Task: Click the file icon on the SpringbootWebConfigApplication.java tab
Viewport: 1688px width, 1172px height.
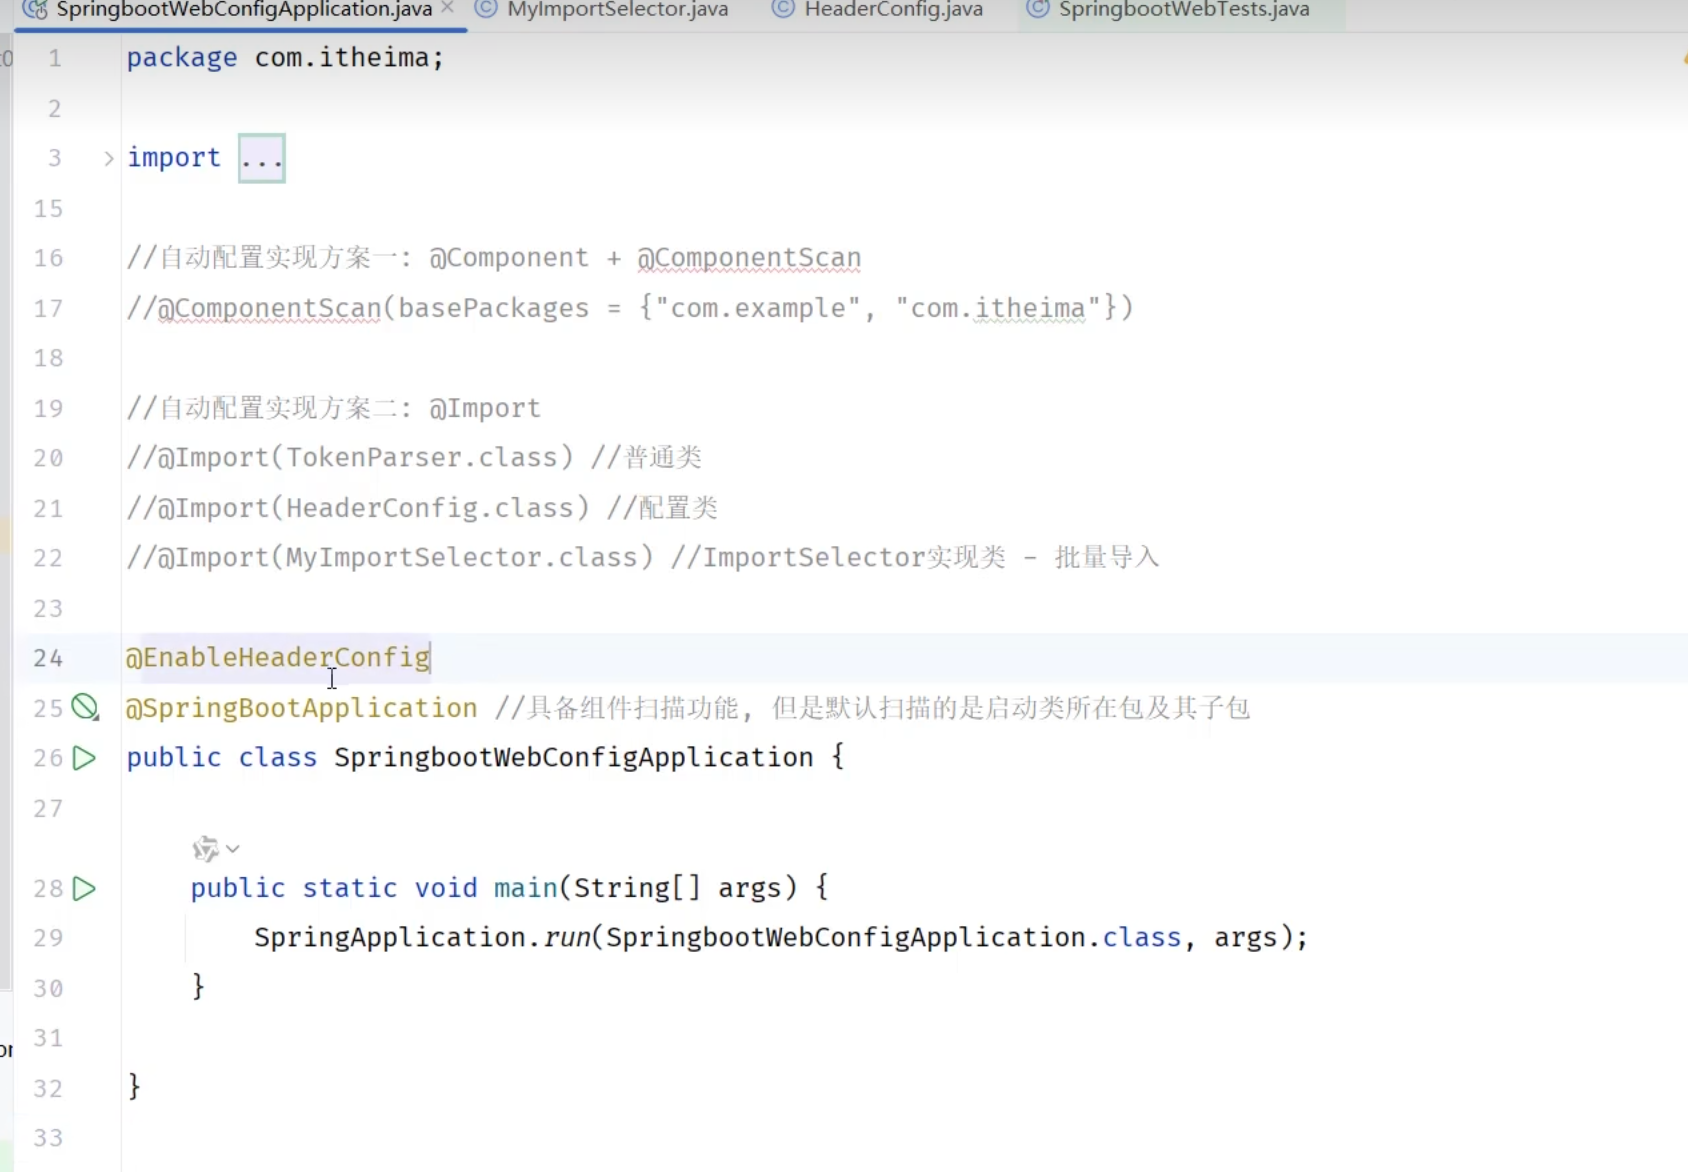Action: pyautogui.click(x=35, y=9)
